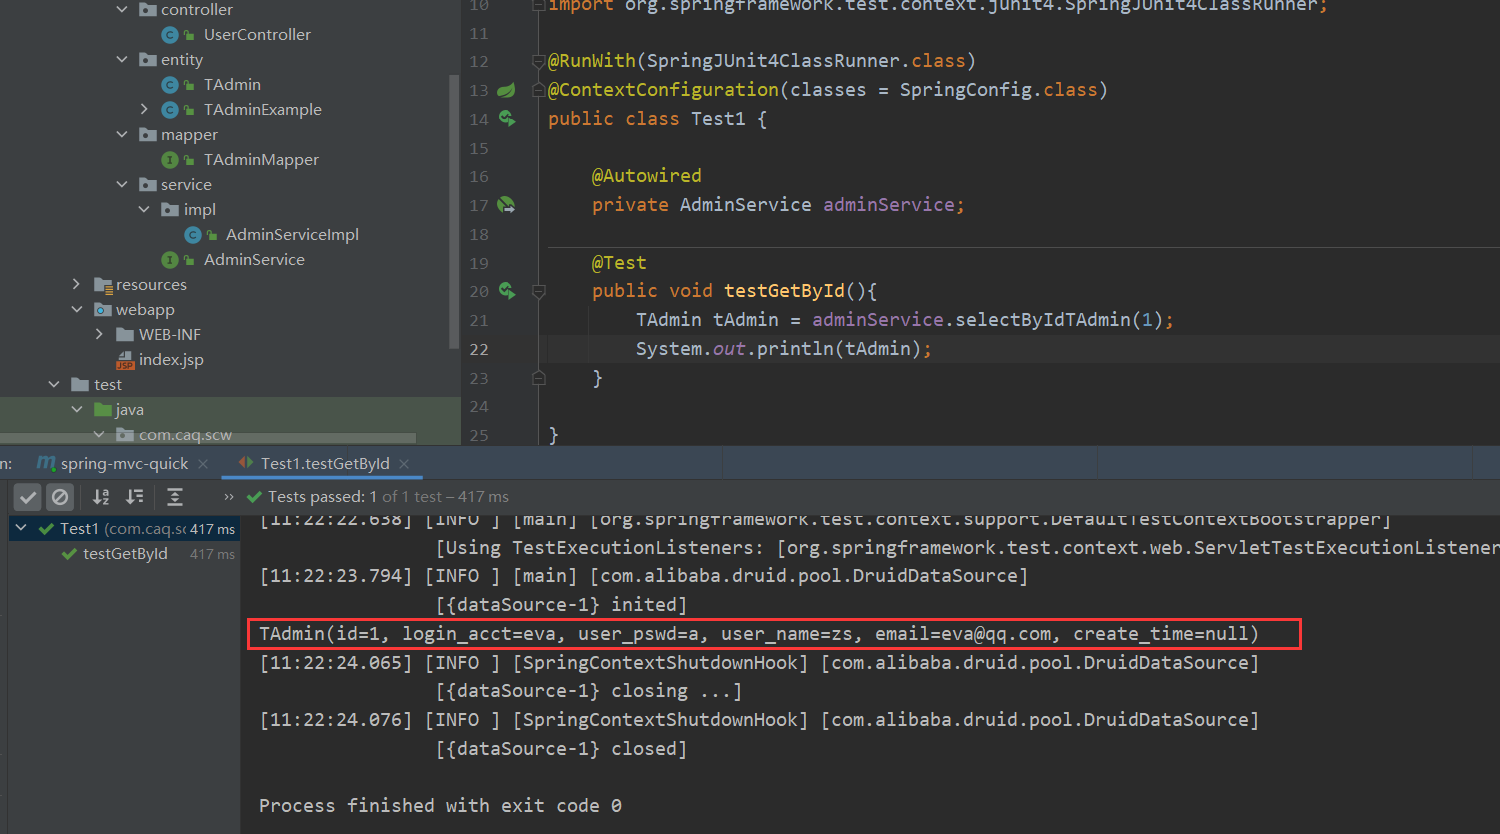Toggle Show Passed tests button

(x=29, y=497)
